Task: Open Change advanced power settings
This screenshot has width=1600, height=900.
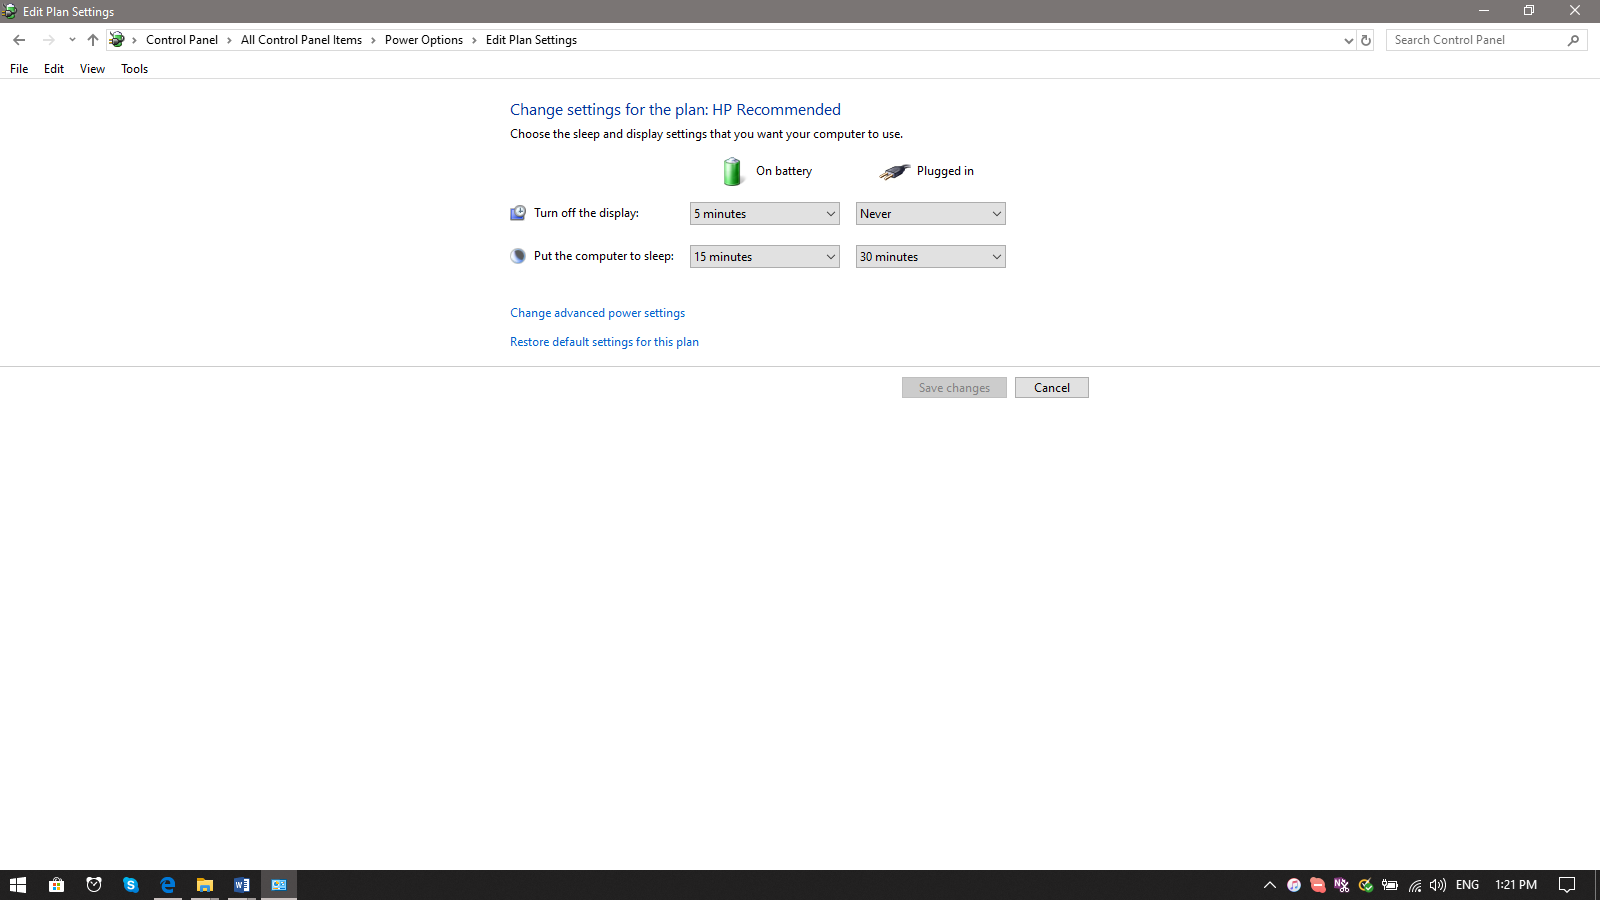Action: pos(597,312)
